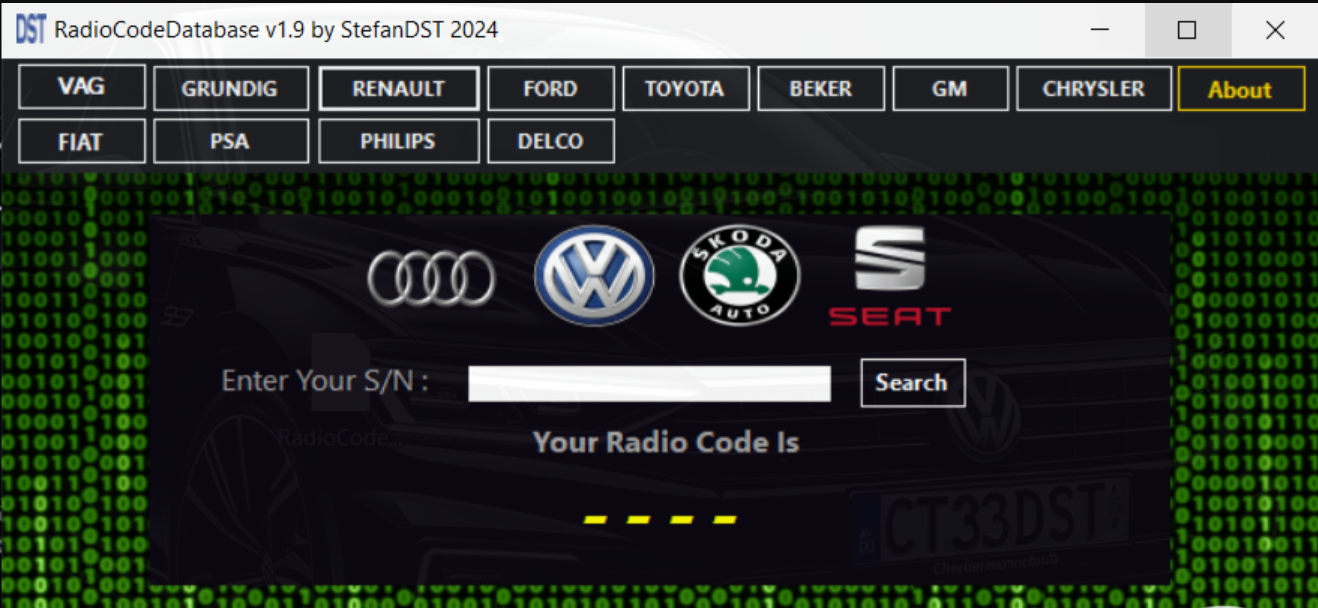Click the Search button

pyautogui.click(x=911, y=383)
